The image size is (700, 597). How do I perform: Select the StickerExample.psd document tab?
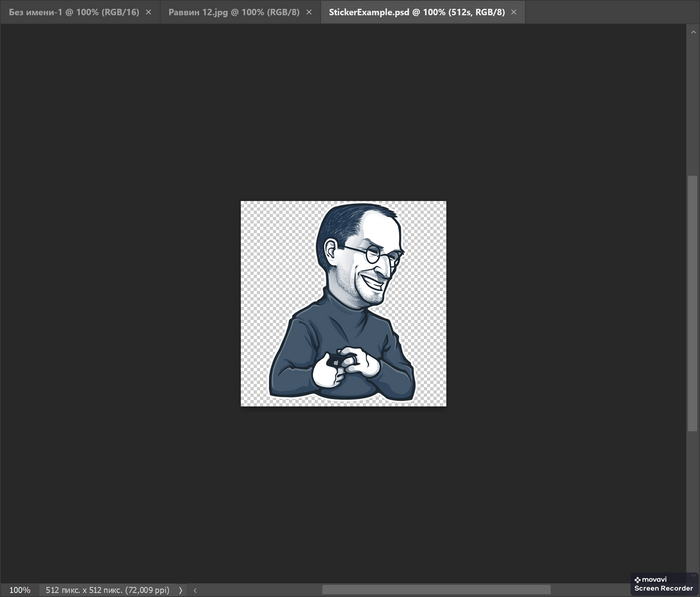click(417, 12)
